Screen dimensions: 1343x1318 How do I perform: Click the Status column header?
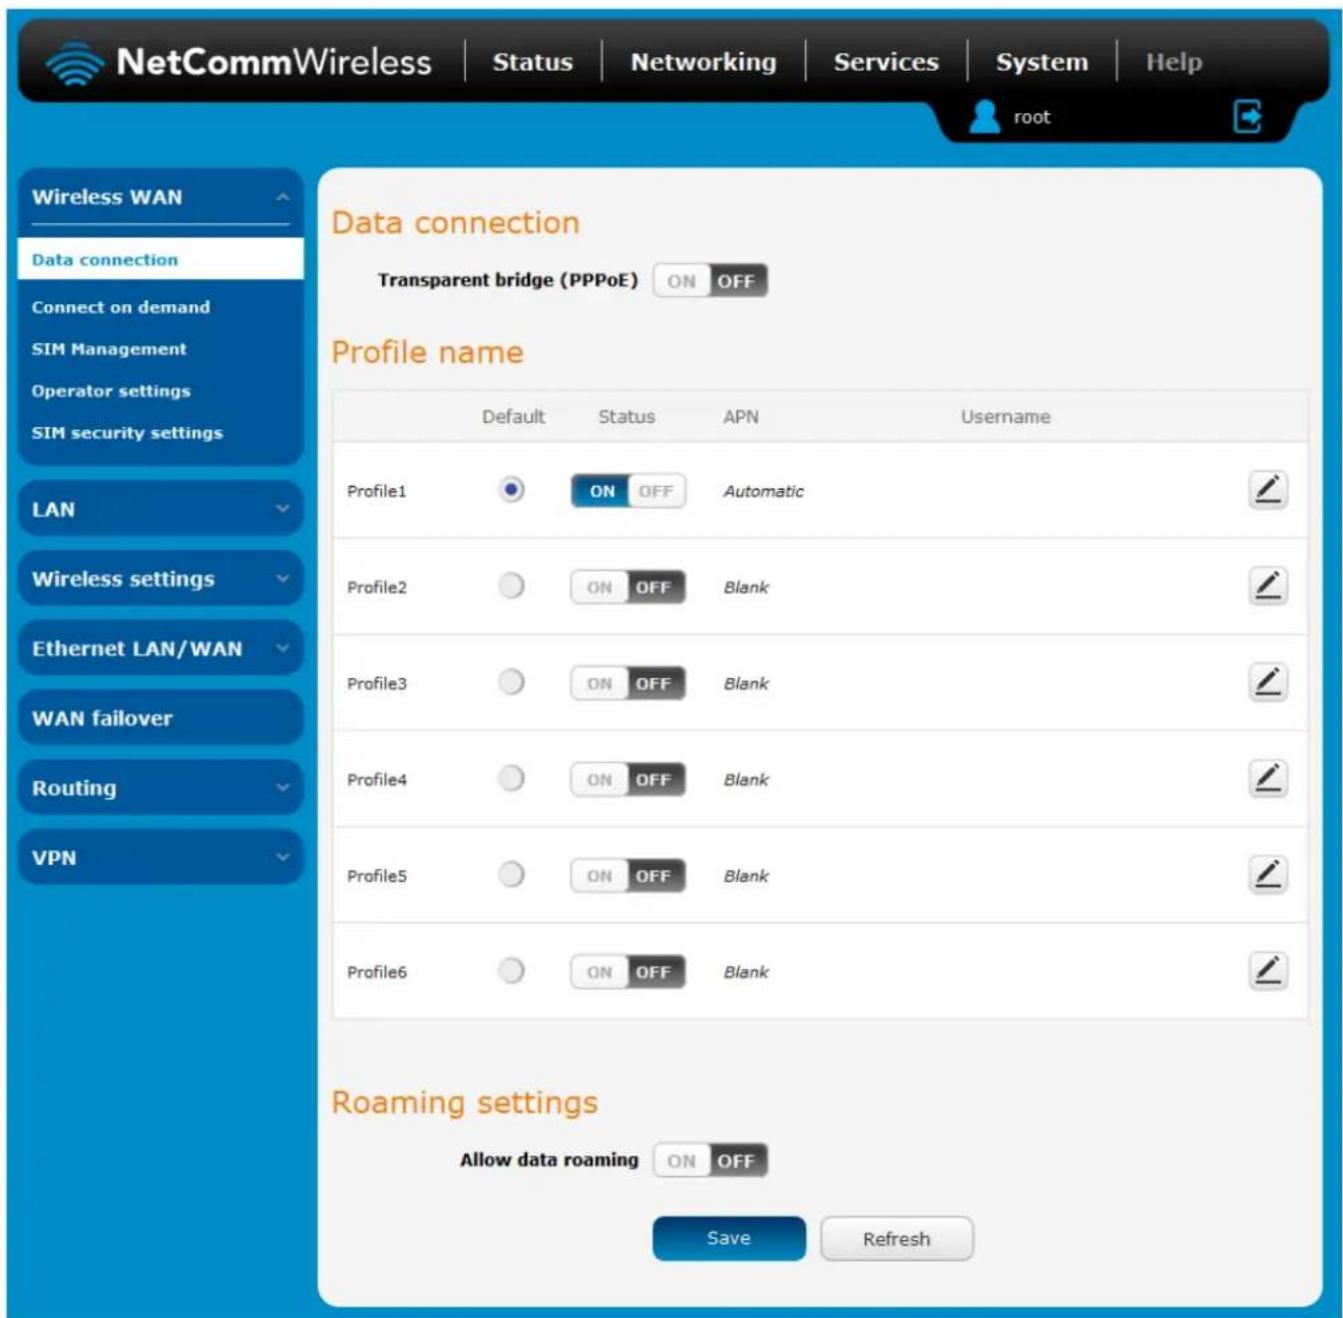point(626,417)
